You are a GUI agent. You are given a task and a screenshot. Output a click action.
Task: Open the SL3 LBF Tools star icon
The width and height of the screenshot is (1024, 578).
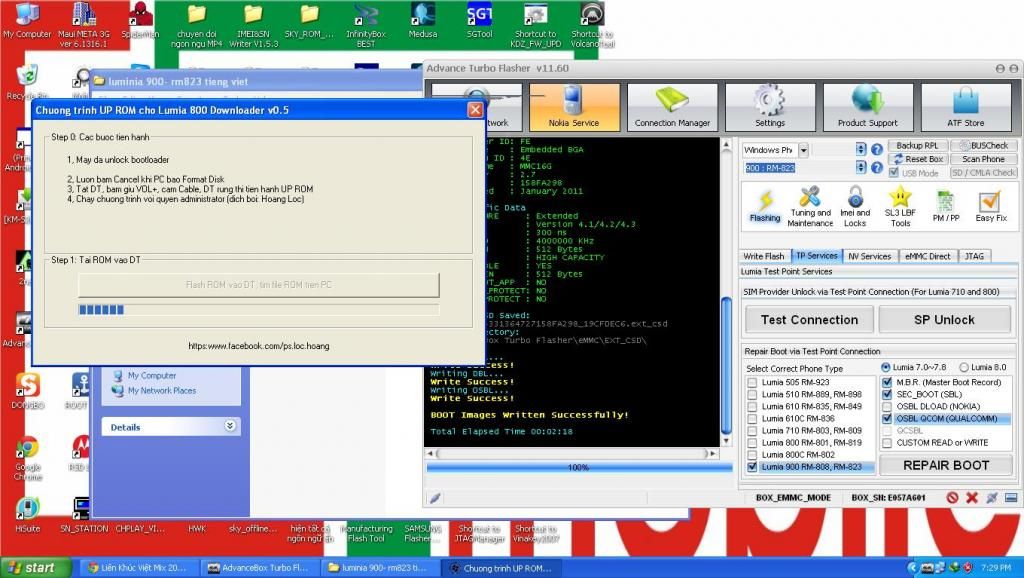point(900,206)
